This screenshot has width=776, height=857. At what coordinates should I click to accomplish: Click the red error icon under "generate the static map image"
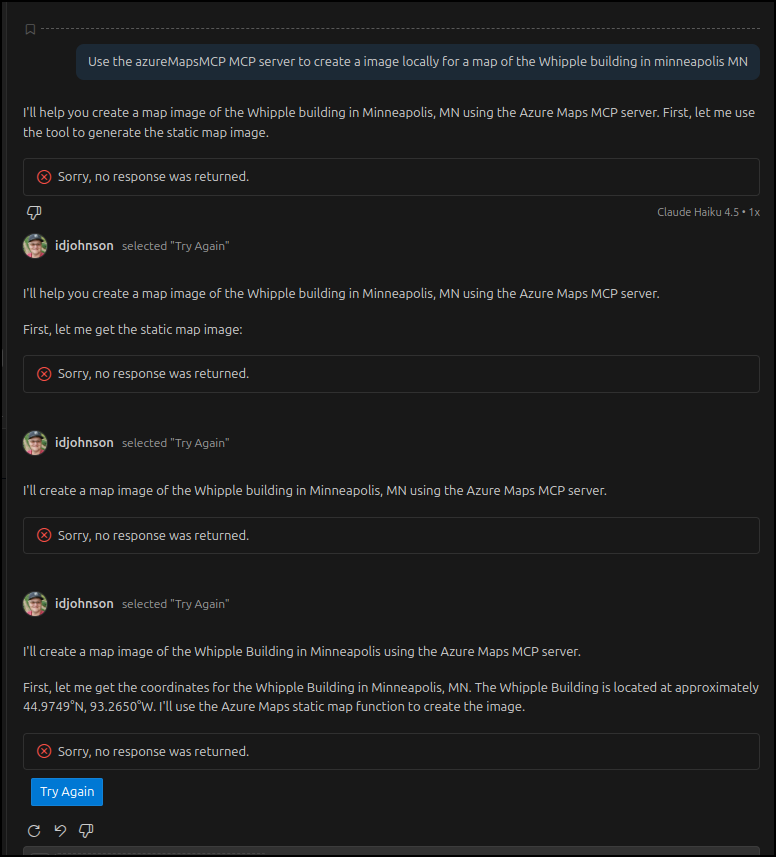click(x=44, y=177)
